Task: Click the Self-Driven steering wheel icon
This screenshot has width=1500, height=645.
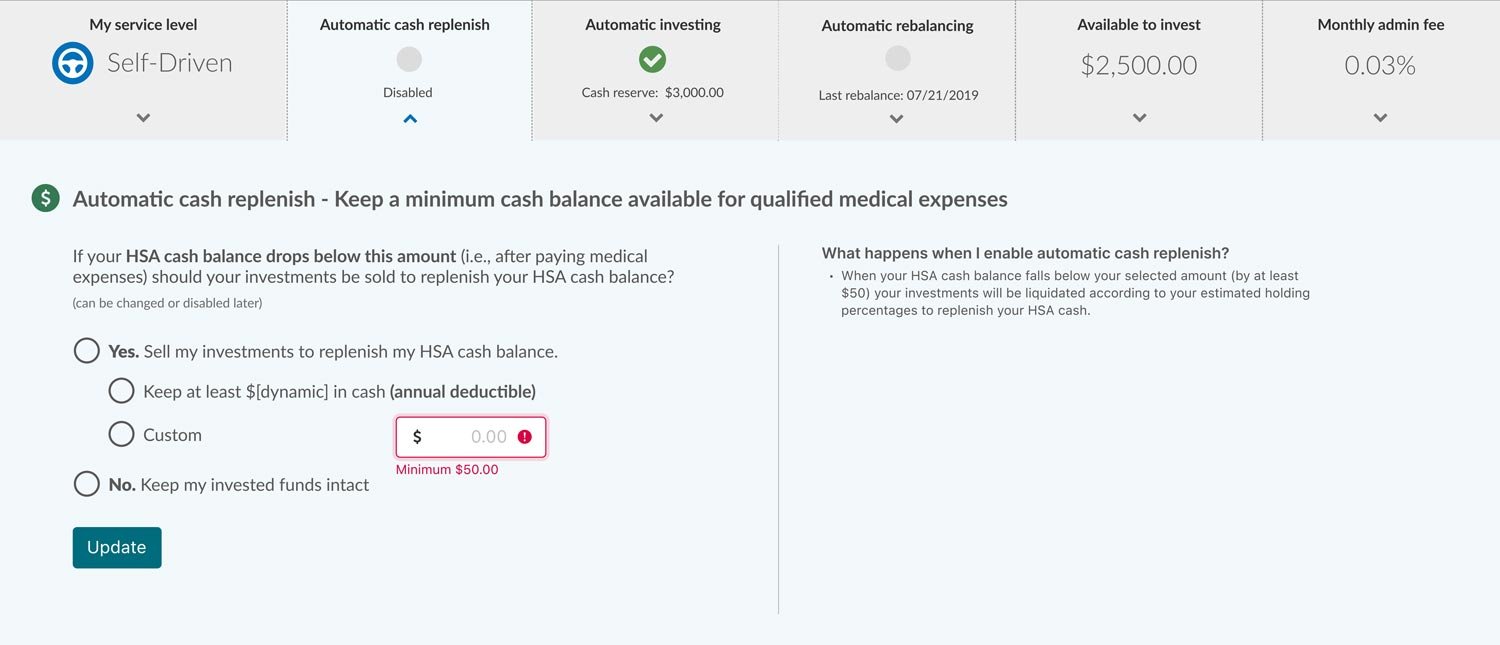Action: click(x=72, y=64)
